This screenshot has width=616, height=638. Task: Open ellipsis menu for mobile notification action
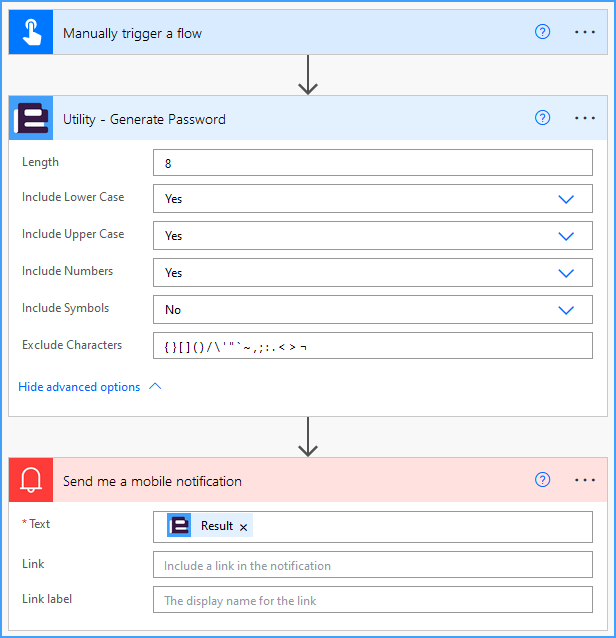(585, 480)
